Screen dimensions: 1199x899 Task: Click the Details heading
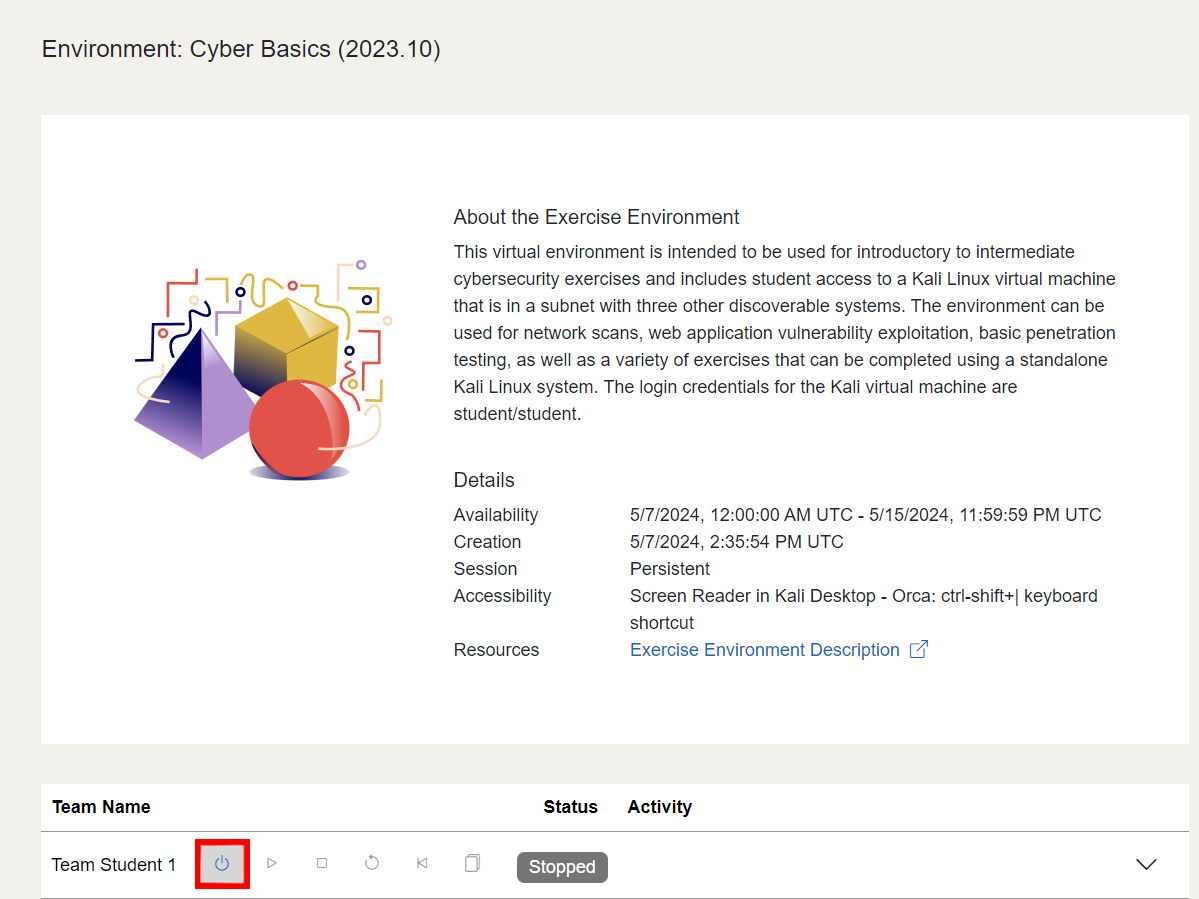coord(484,480)
